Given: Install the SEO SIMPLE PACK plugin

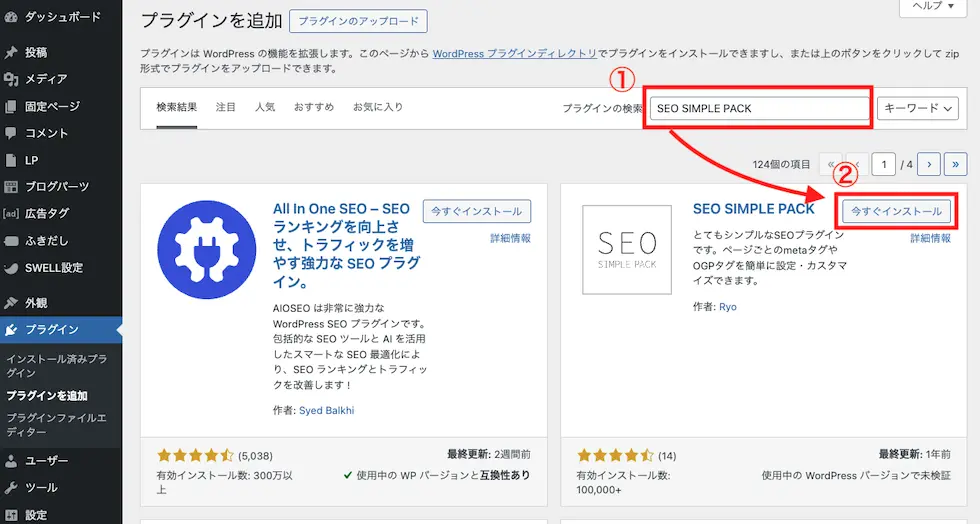Looking at the screenshot, I should pyautogui.click(x=896, y=211).
